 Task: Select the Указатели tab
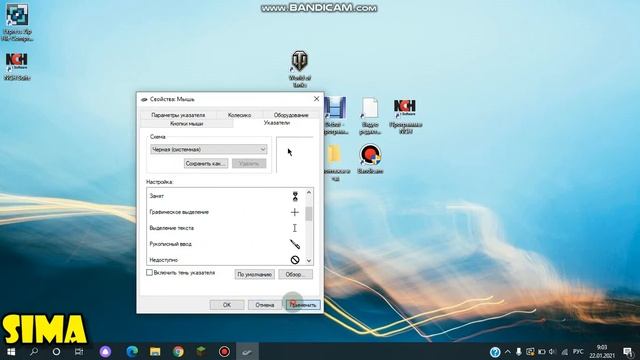pyautogui.click(x=277, y=122)
